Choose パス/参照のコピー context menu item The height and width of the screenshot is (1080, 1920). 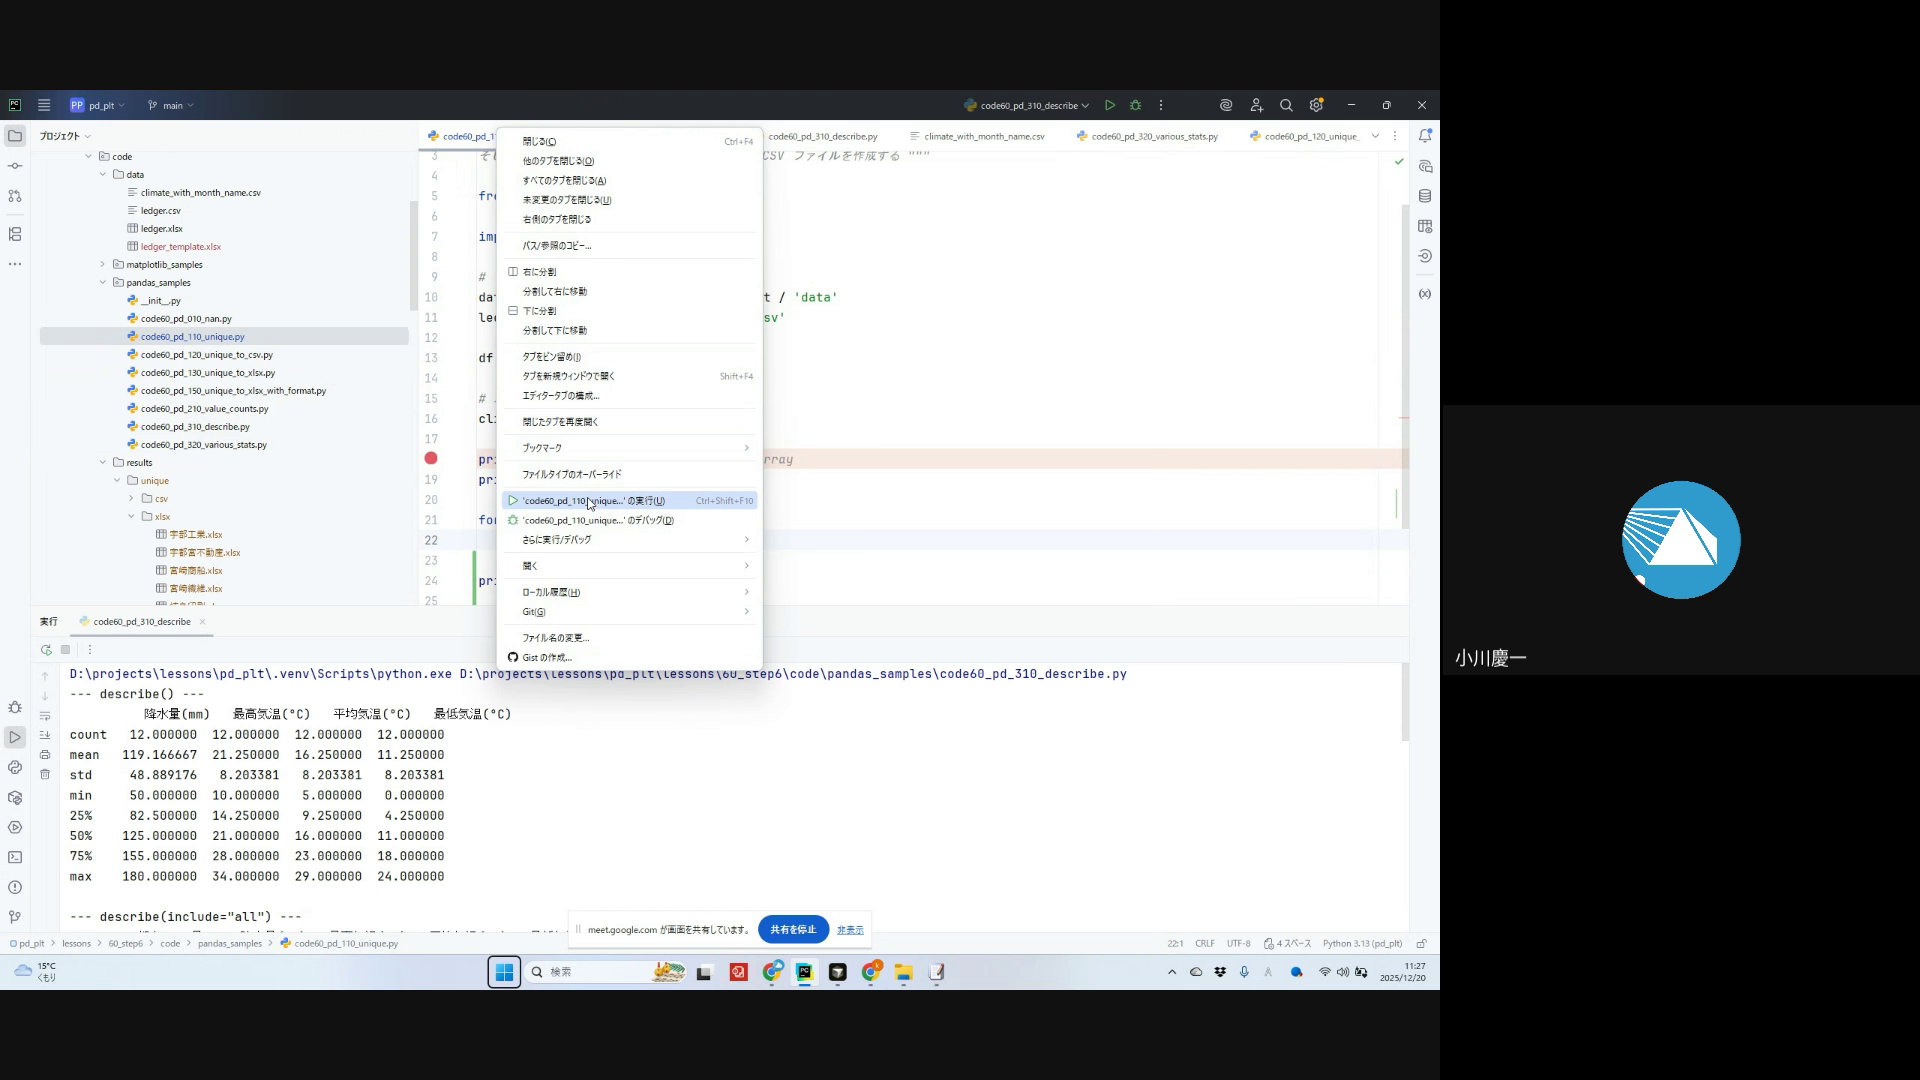tap(557, 246)
